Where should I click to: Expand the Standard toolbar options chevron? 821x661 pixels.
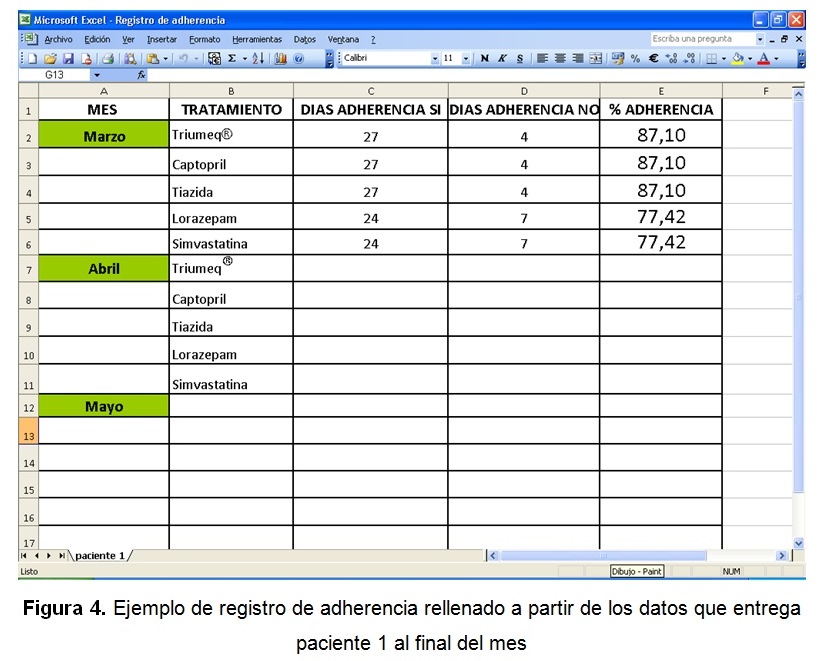pyautogui.click(x=329, y=59)
